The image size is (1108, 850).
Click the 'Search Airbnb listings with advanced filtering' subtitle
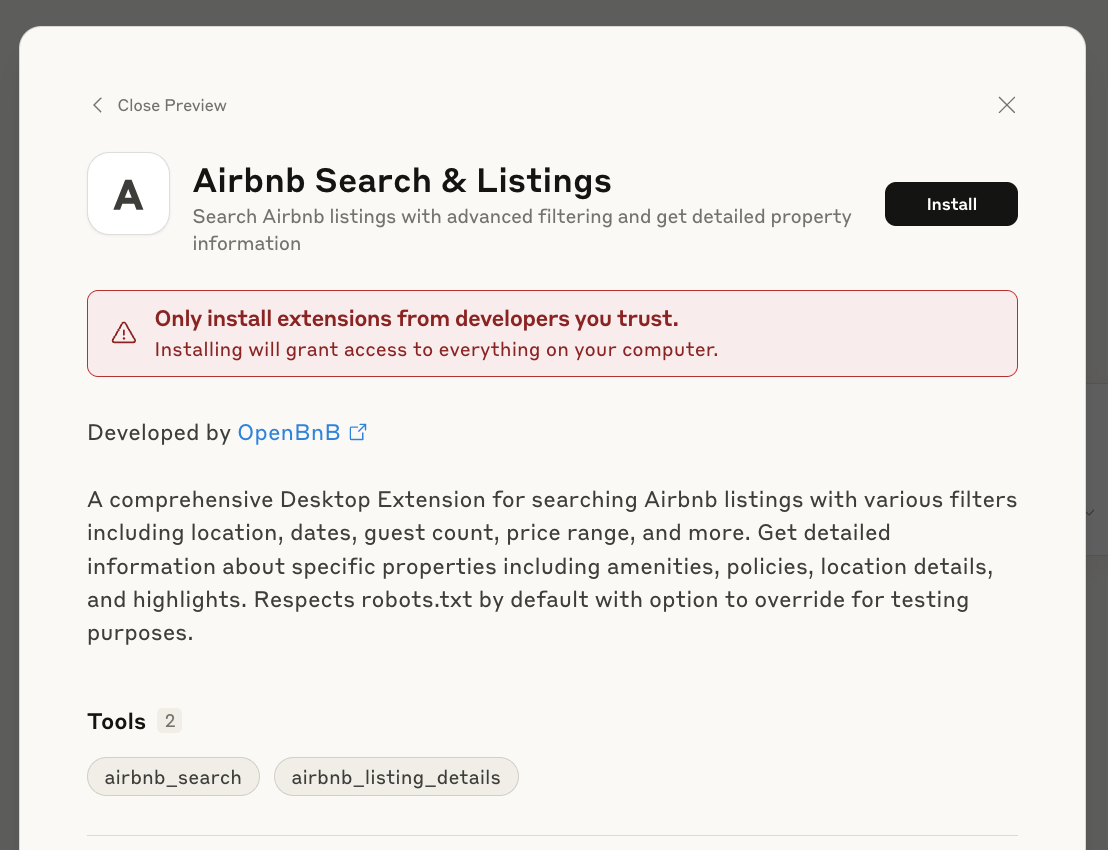522,230
